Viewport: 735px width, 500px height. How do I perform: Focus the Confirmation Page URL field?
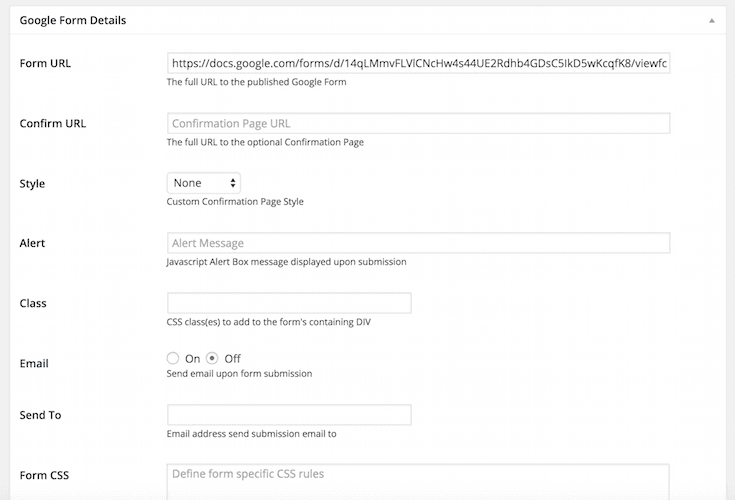418,123
